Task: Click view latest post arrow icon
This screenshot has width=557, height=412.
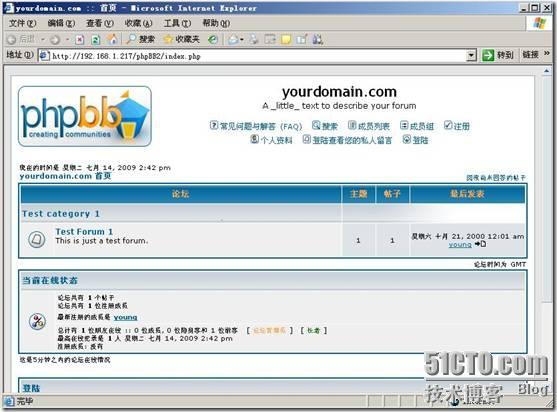Action: click(x=481, y=244)
